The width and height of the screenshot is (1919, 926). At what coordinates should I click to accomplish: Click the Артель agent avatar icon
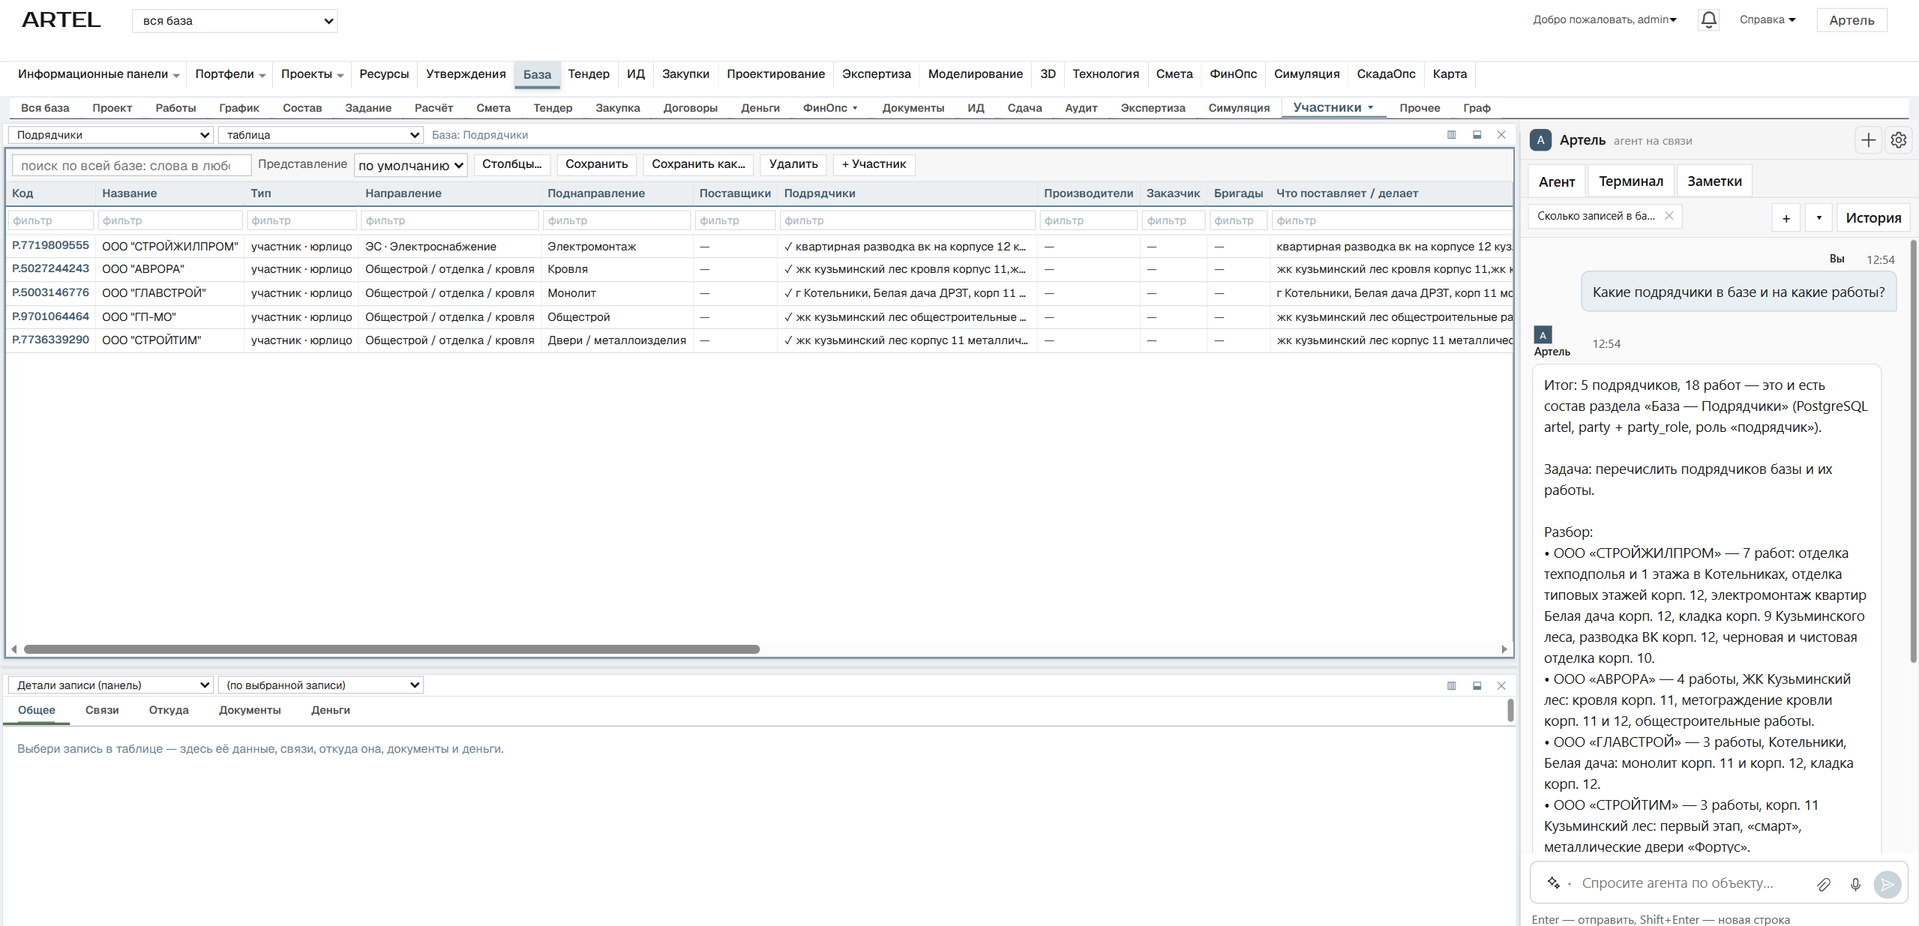(x=1541, y=140)
